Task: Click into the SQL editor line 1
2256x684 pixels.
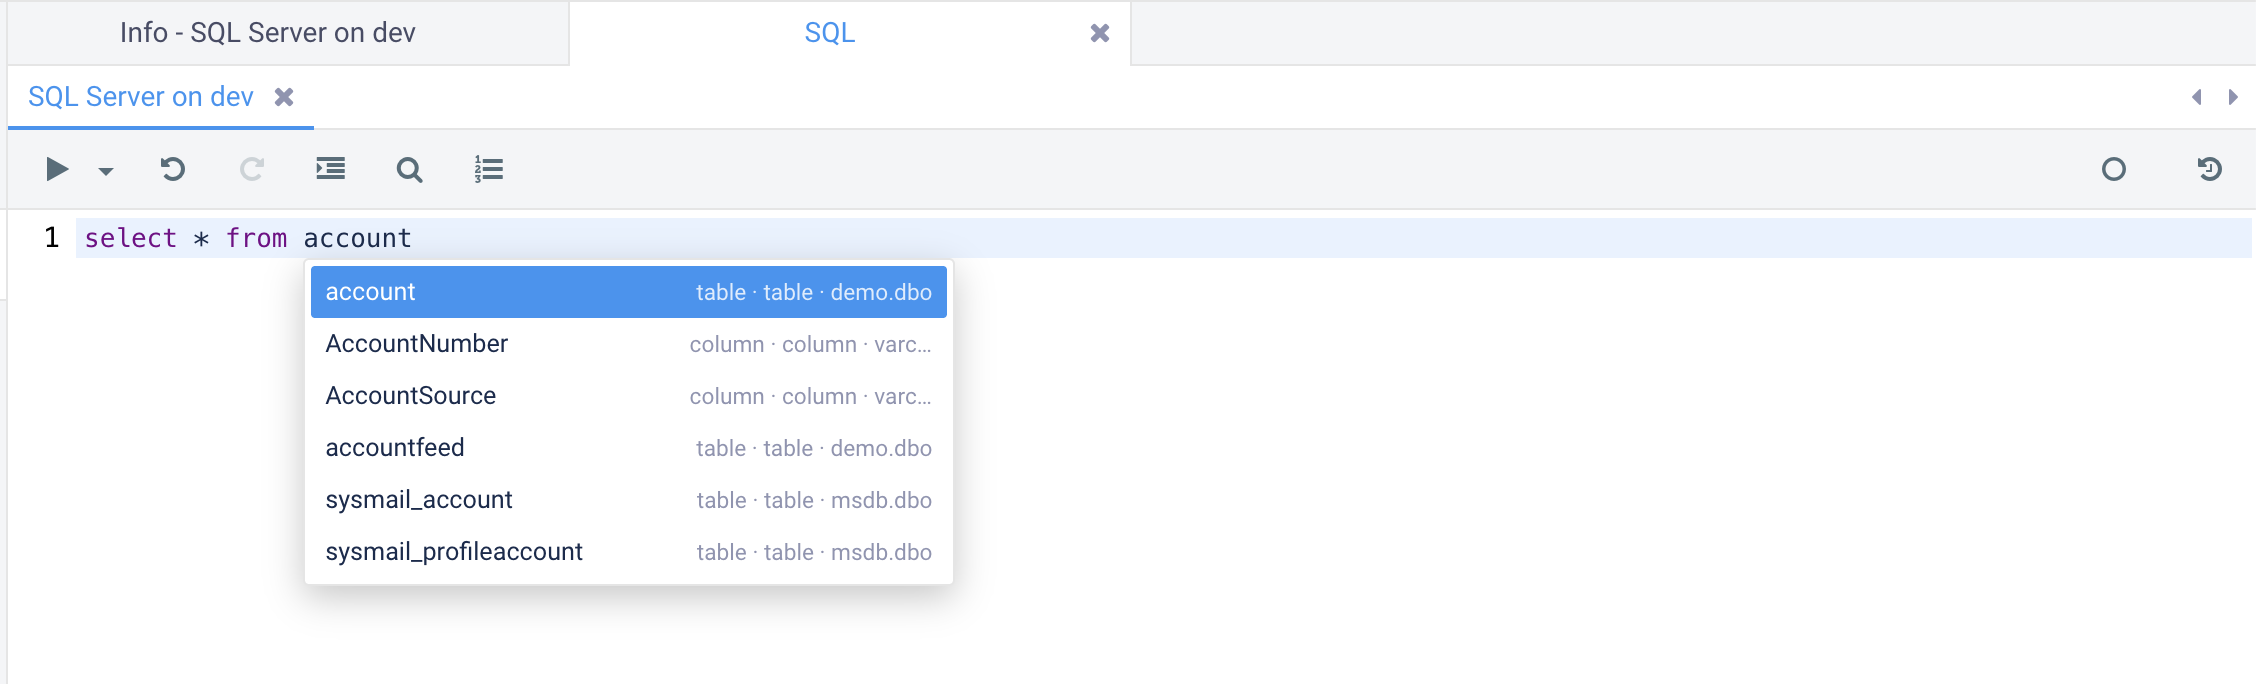Action: (1163, 238)
